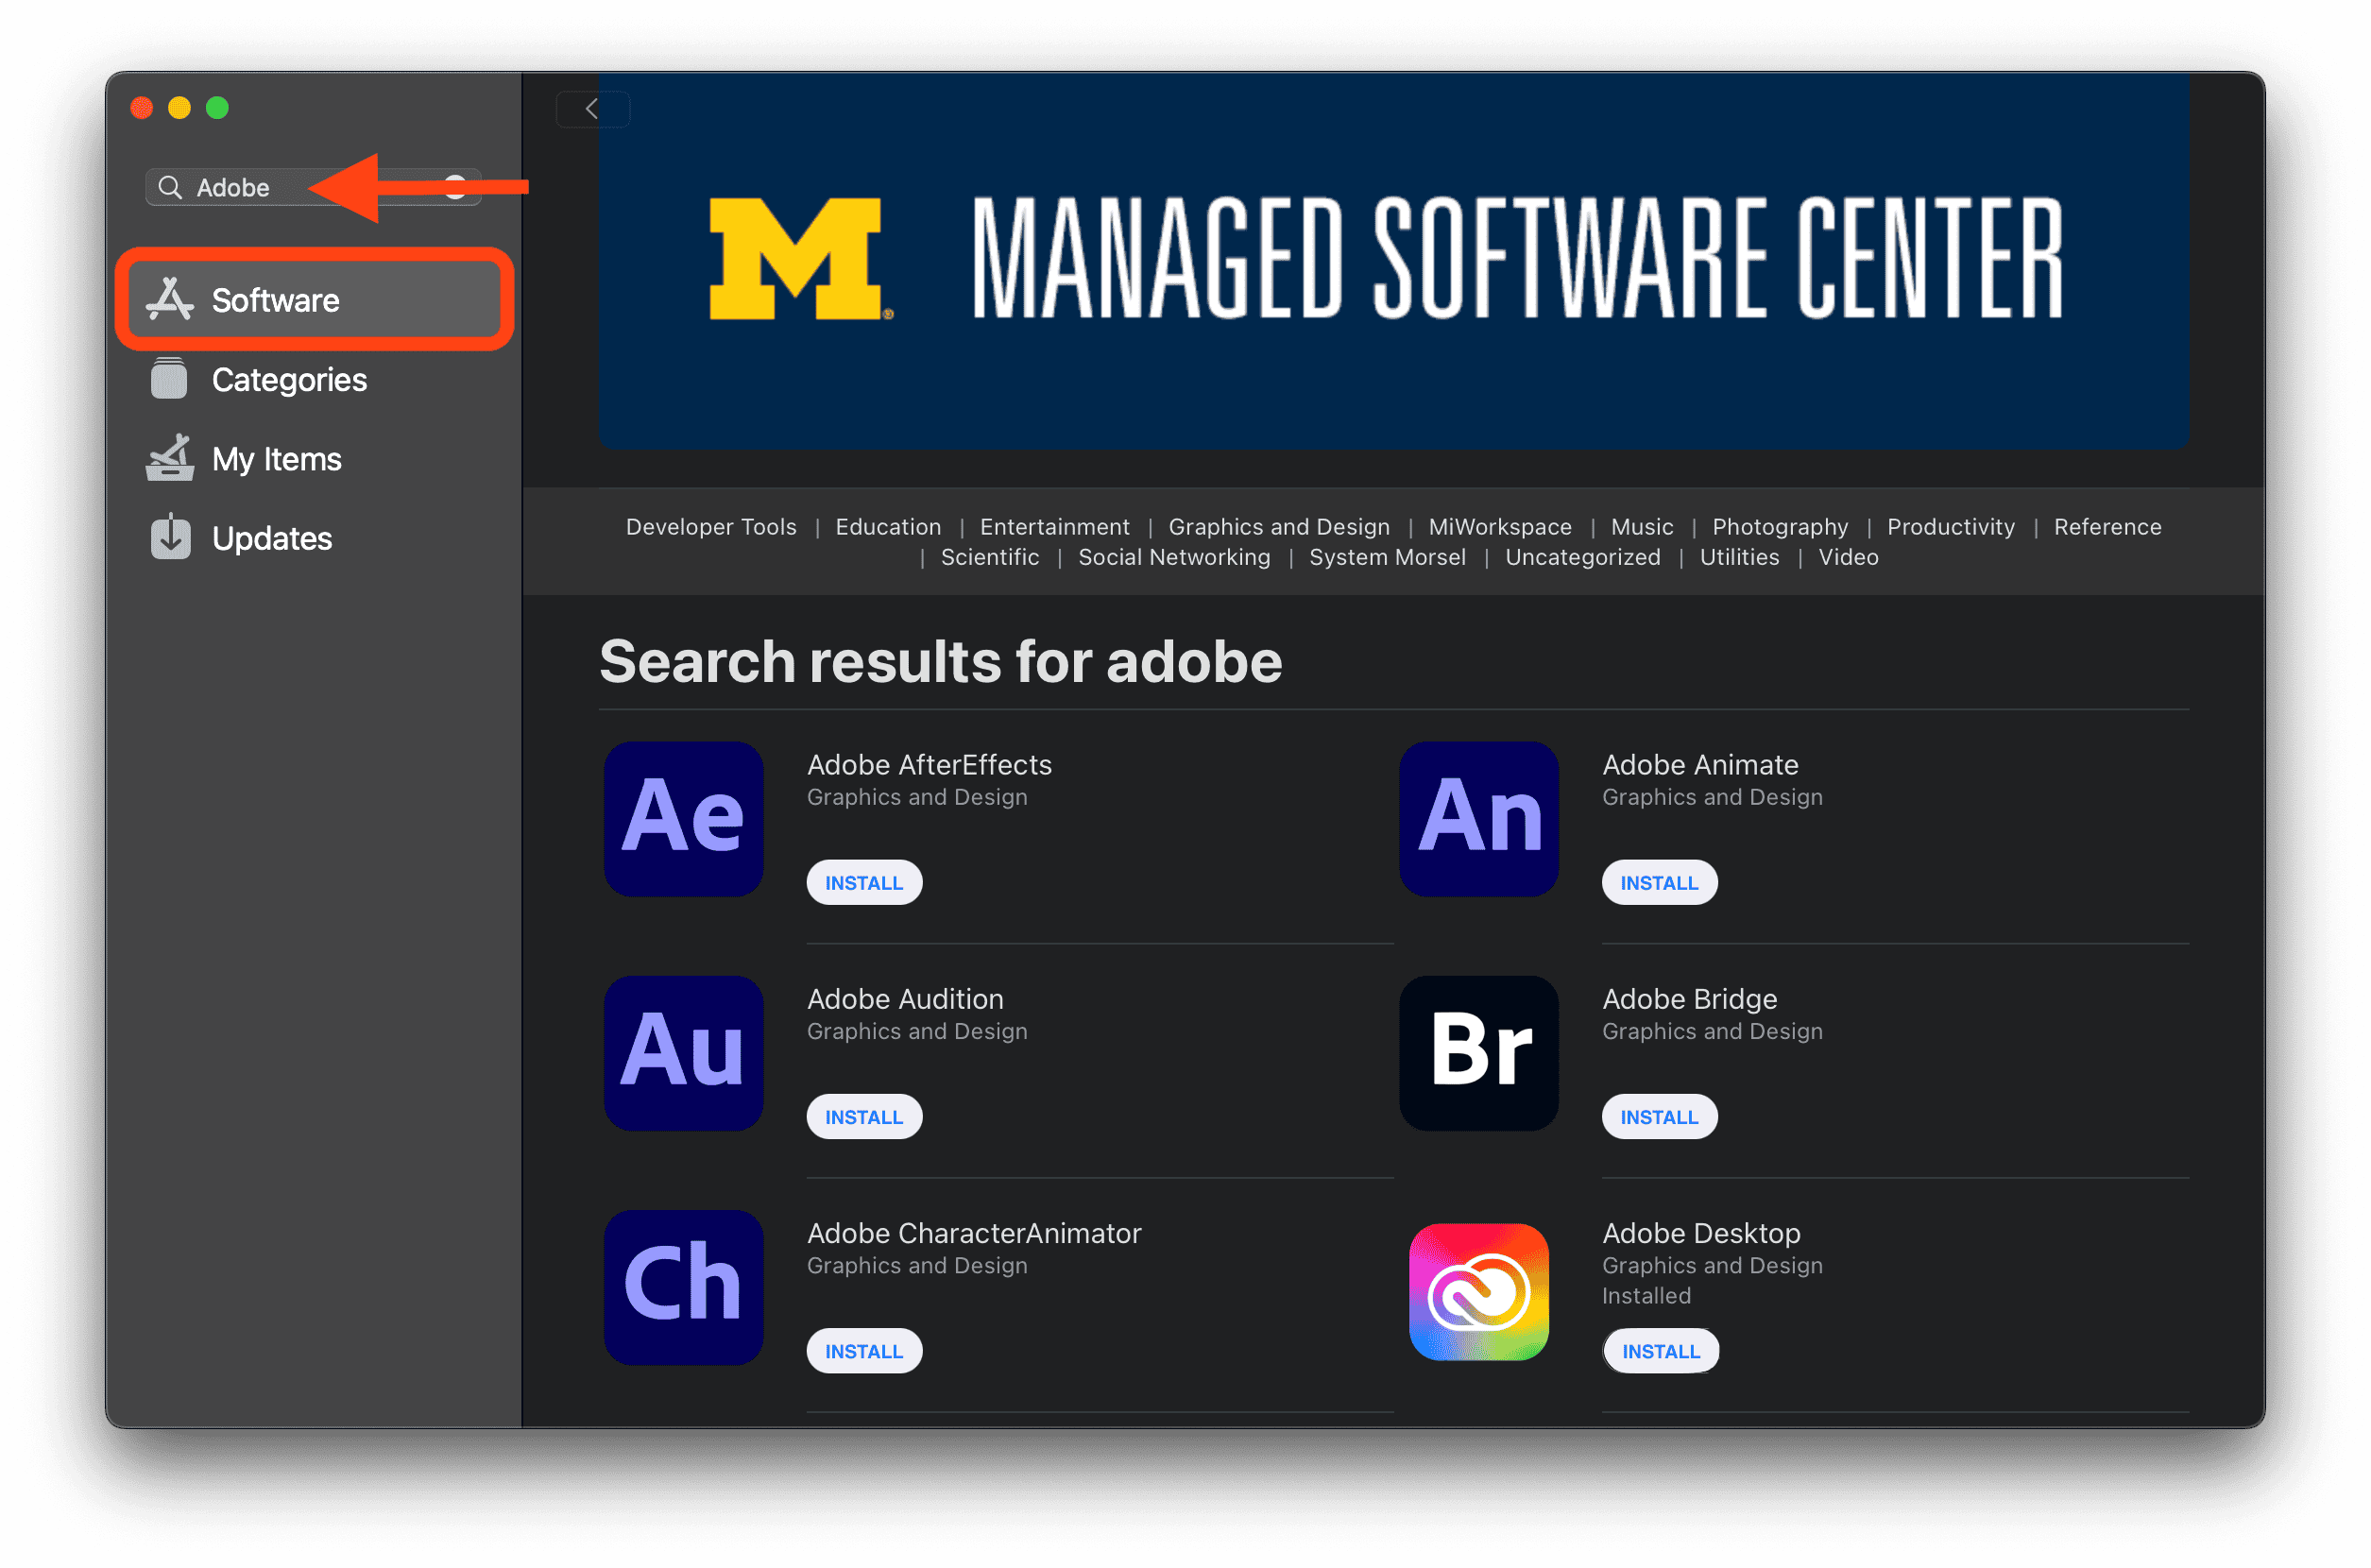Screen dimensions: 2371x1568
Task: Open the Graphics and Design category
Action: [x=1279, y=526]
